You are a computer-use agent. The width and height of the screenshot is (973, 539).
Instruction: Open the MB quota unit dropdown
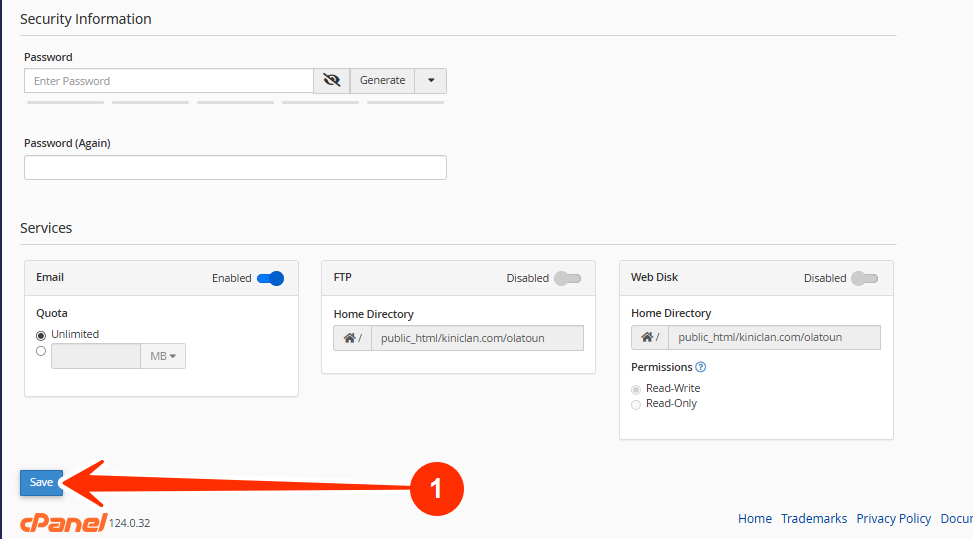pyautogui.click(x=163, y=356)
